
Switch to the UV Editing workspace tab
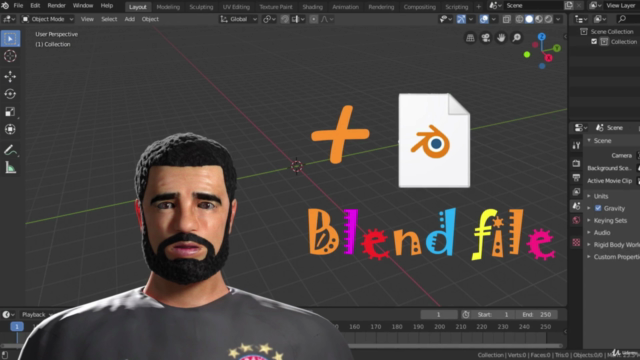pos(236,7)
